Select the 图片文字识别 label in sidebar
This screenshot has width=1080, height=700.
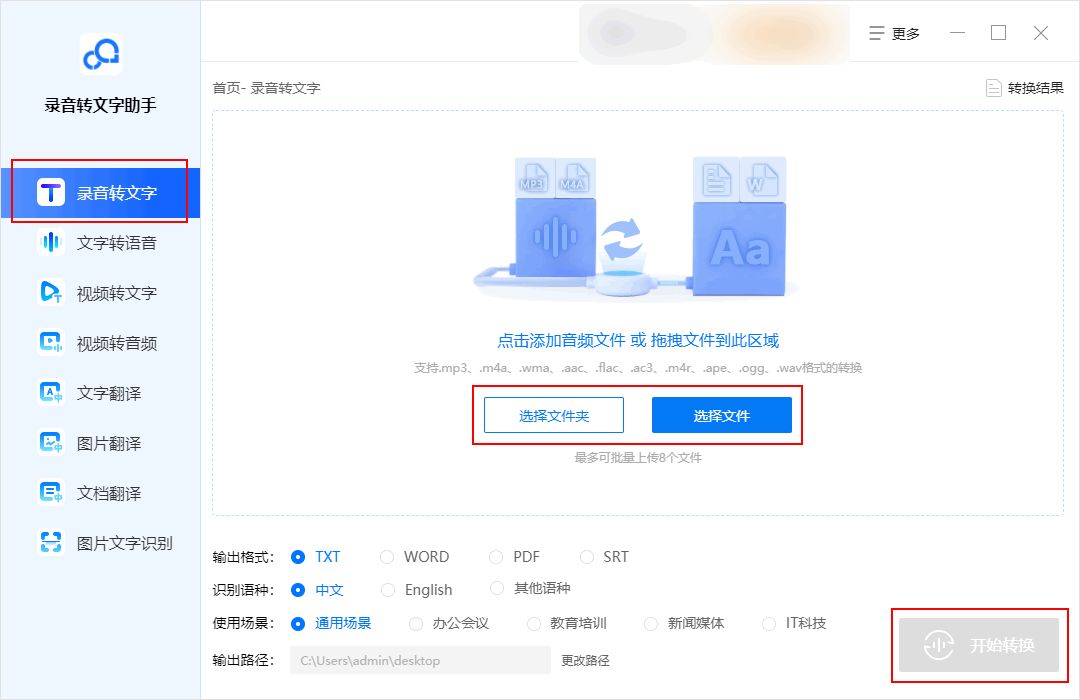point(125,544)
